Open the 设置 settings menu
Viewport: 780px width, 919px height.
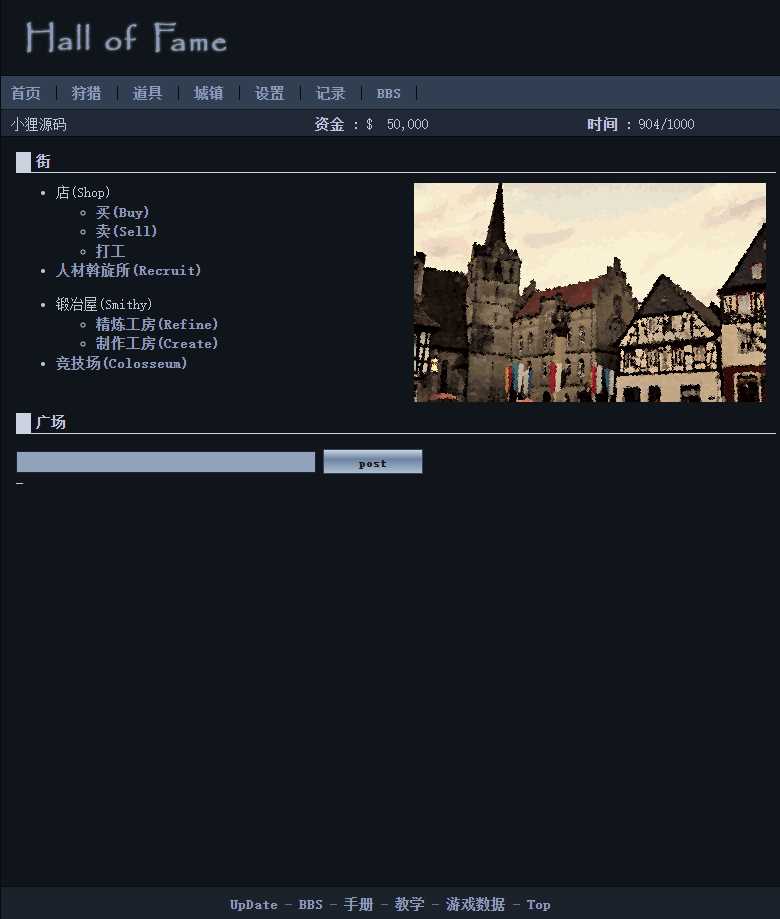click(x=269, y=93)
